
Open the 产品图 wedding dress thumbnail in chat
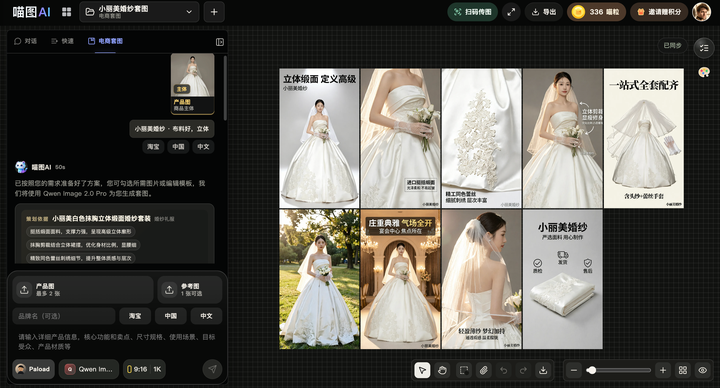[x=193, y=83]
